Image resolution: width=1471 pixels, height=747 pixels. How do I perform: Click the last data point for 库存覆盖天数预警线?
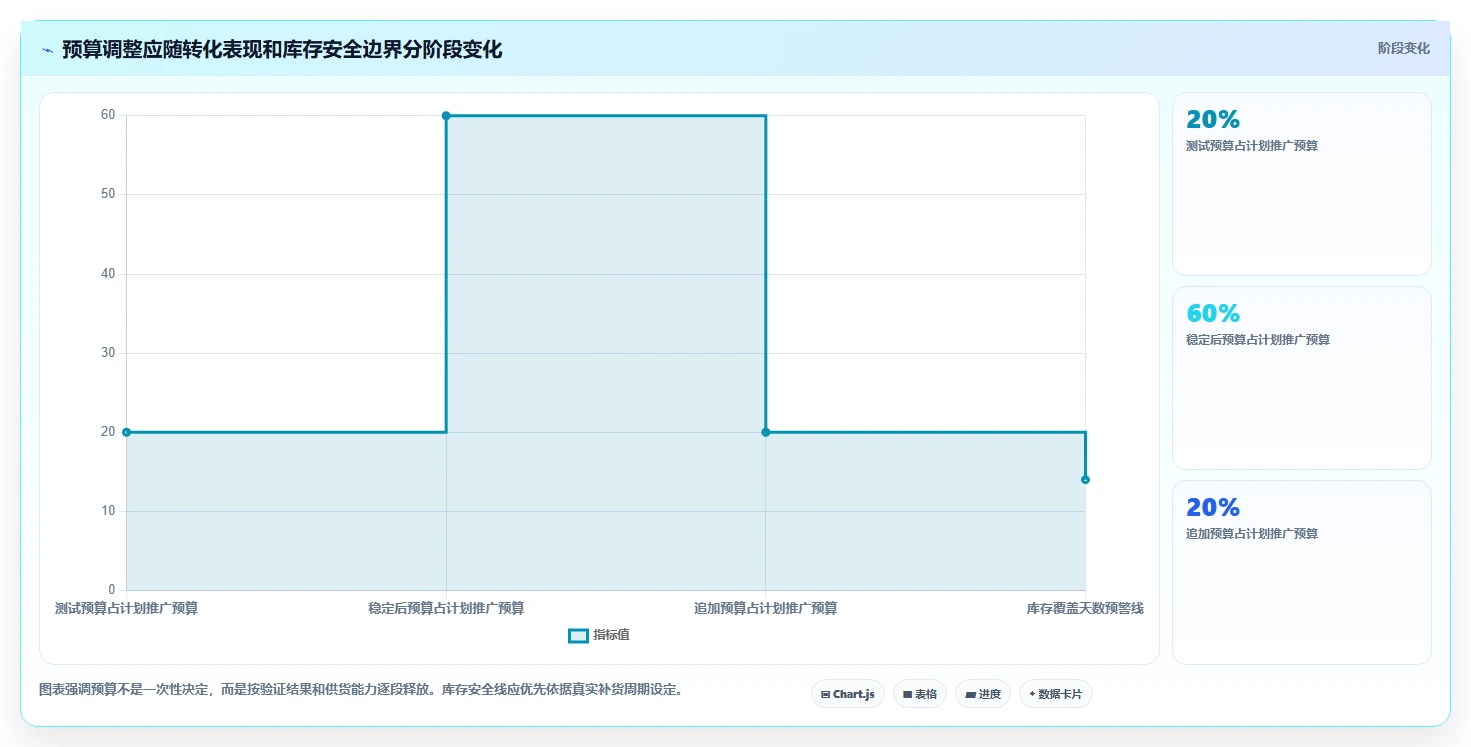(x=1085, y=480)
